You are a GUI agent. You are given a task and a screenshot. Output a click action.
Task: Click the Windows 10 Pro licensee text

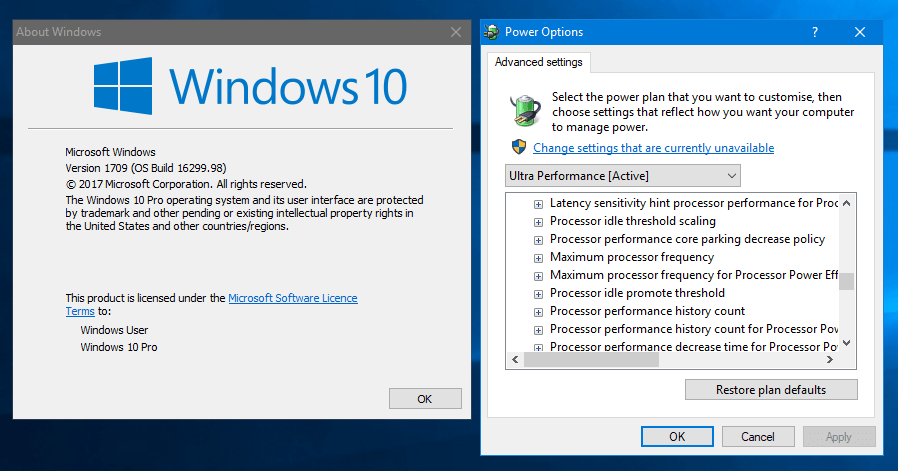(119, 347)
